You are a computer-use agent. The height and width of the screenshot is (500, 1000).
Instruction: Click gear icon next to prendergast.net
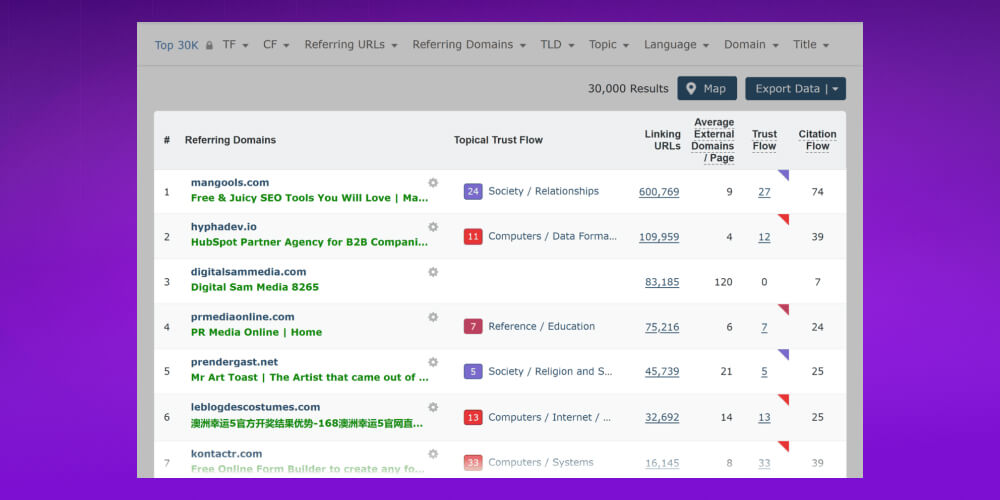433,362
